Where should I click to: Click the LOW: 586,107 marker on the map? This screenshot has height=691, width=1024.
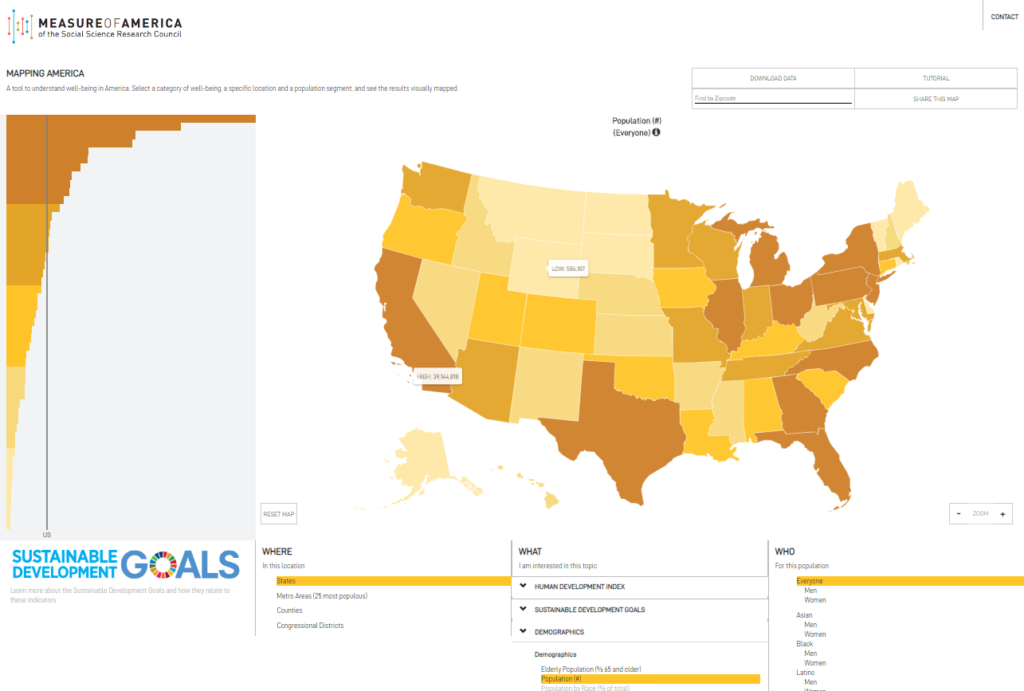pos(566,268)
